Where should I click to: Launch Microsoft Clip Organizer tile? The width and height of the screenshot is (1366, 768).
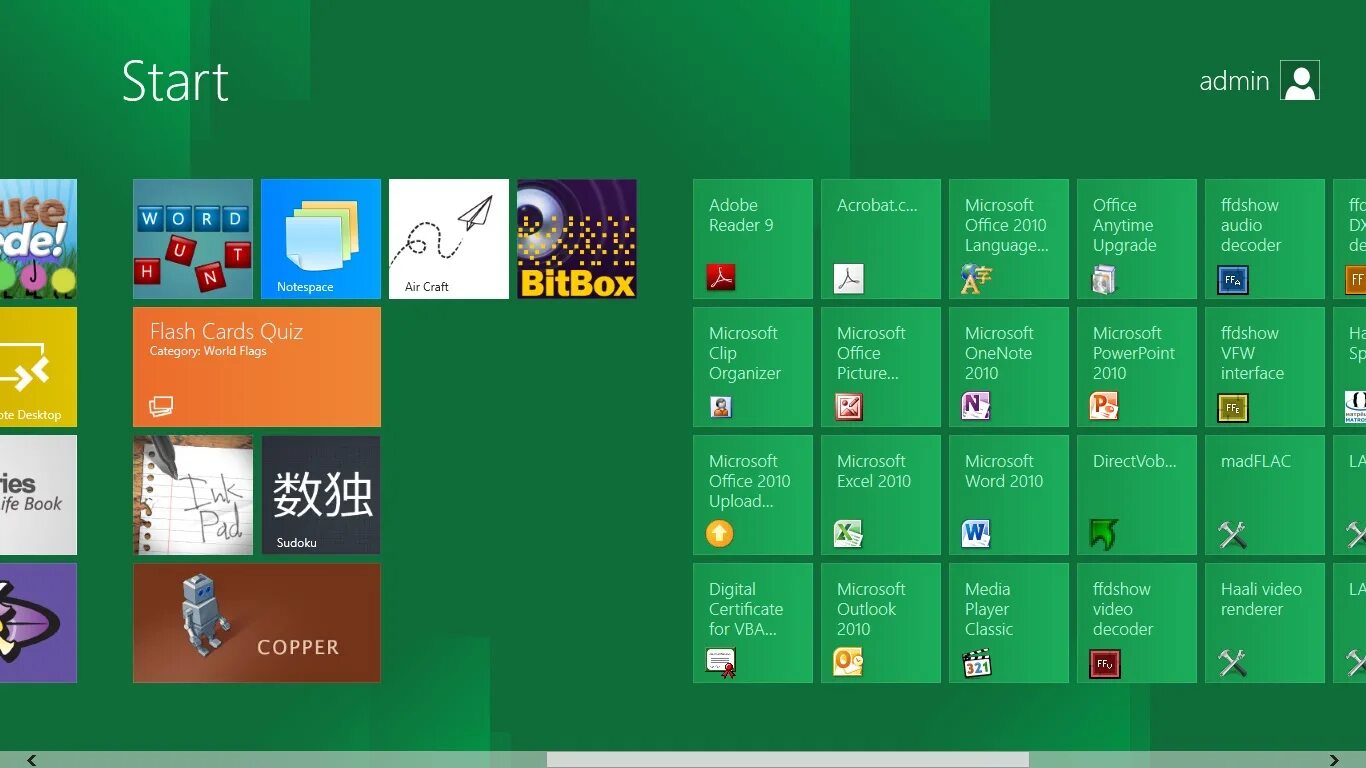coord(753,367)
